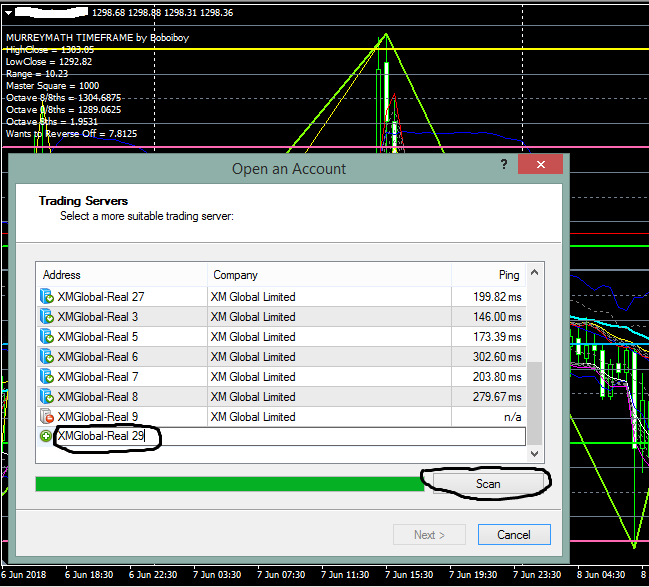Click the disabled Next button
The height and width of the screenshot is (587, 649).
point(429,534)
